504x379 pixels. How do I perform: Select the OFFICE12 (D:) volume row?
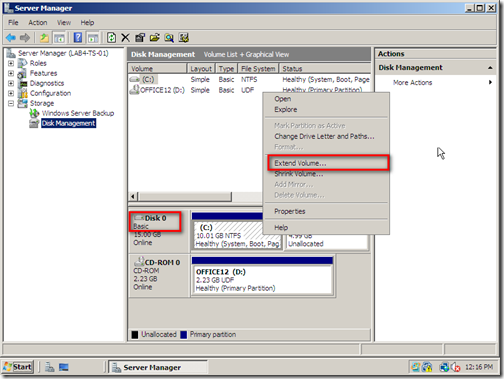[x=249, y=90]
